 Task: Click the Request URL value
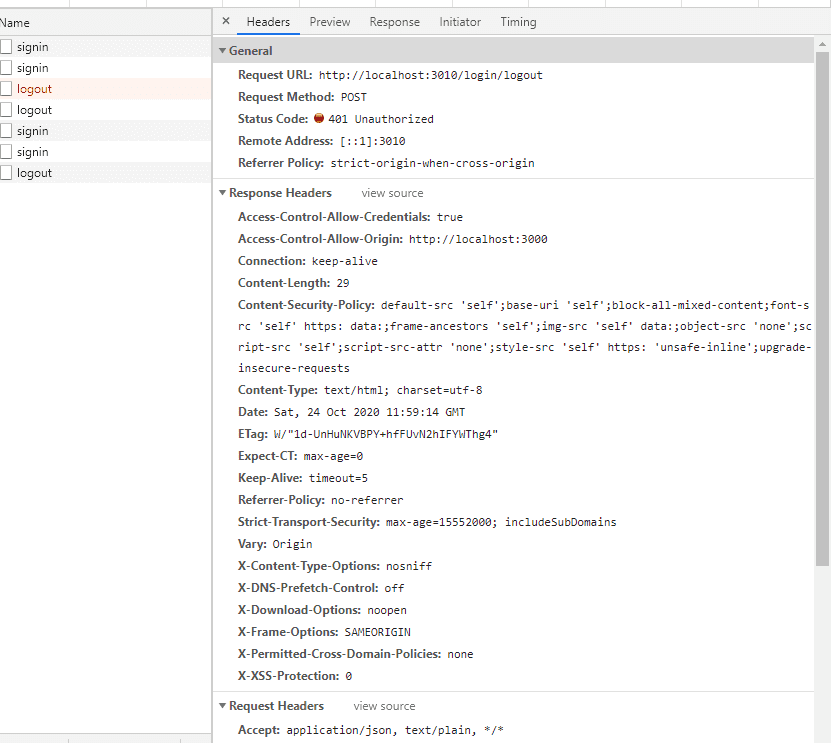point(431,75)
